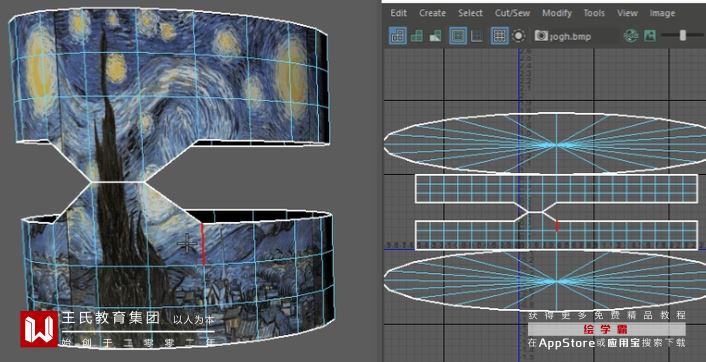Toggle image display icon beside jogh.bmp

tap(541, 36)
